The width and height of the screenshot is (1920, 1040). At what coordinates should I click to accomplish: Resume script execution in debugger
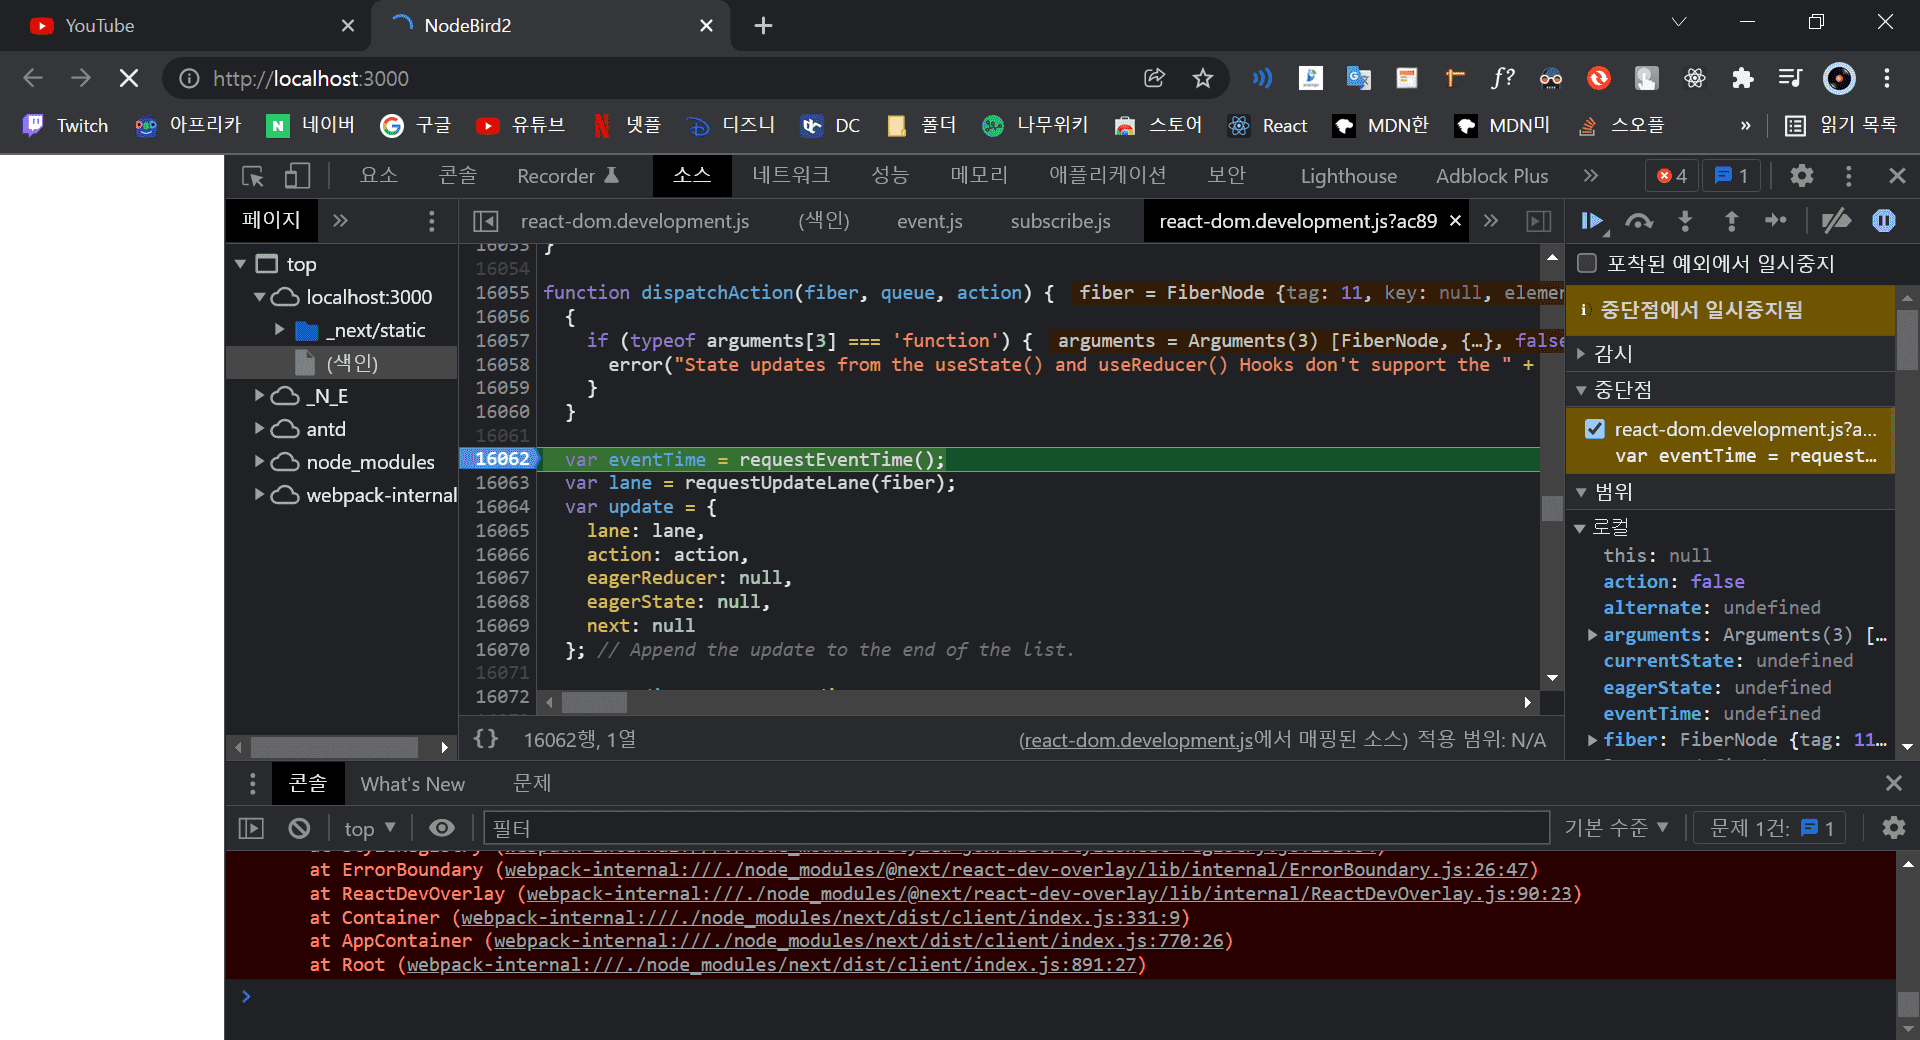point(1591,221)
